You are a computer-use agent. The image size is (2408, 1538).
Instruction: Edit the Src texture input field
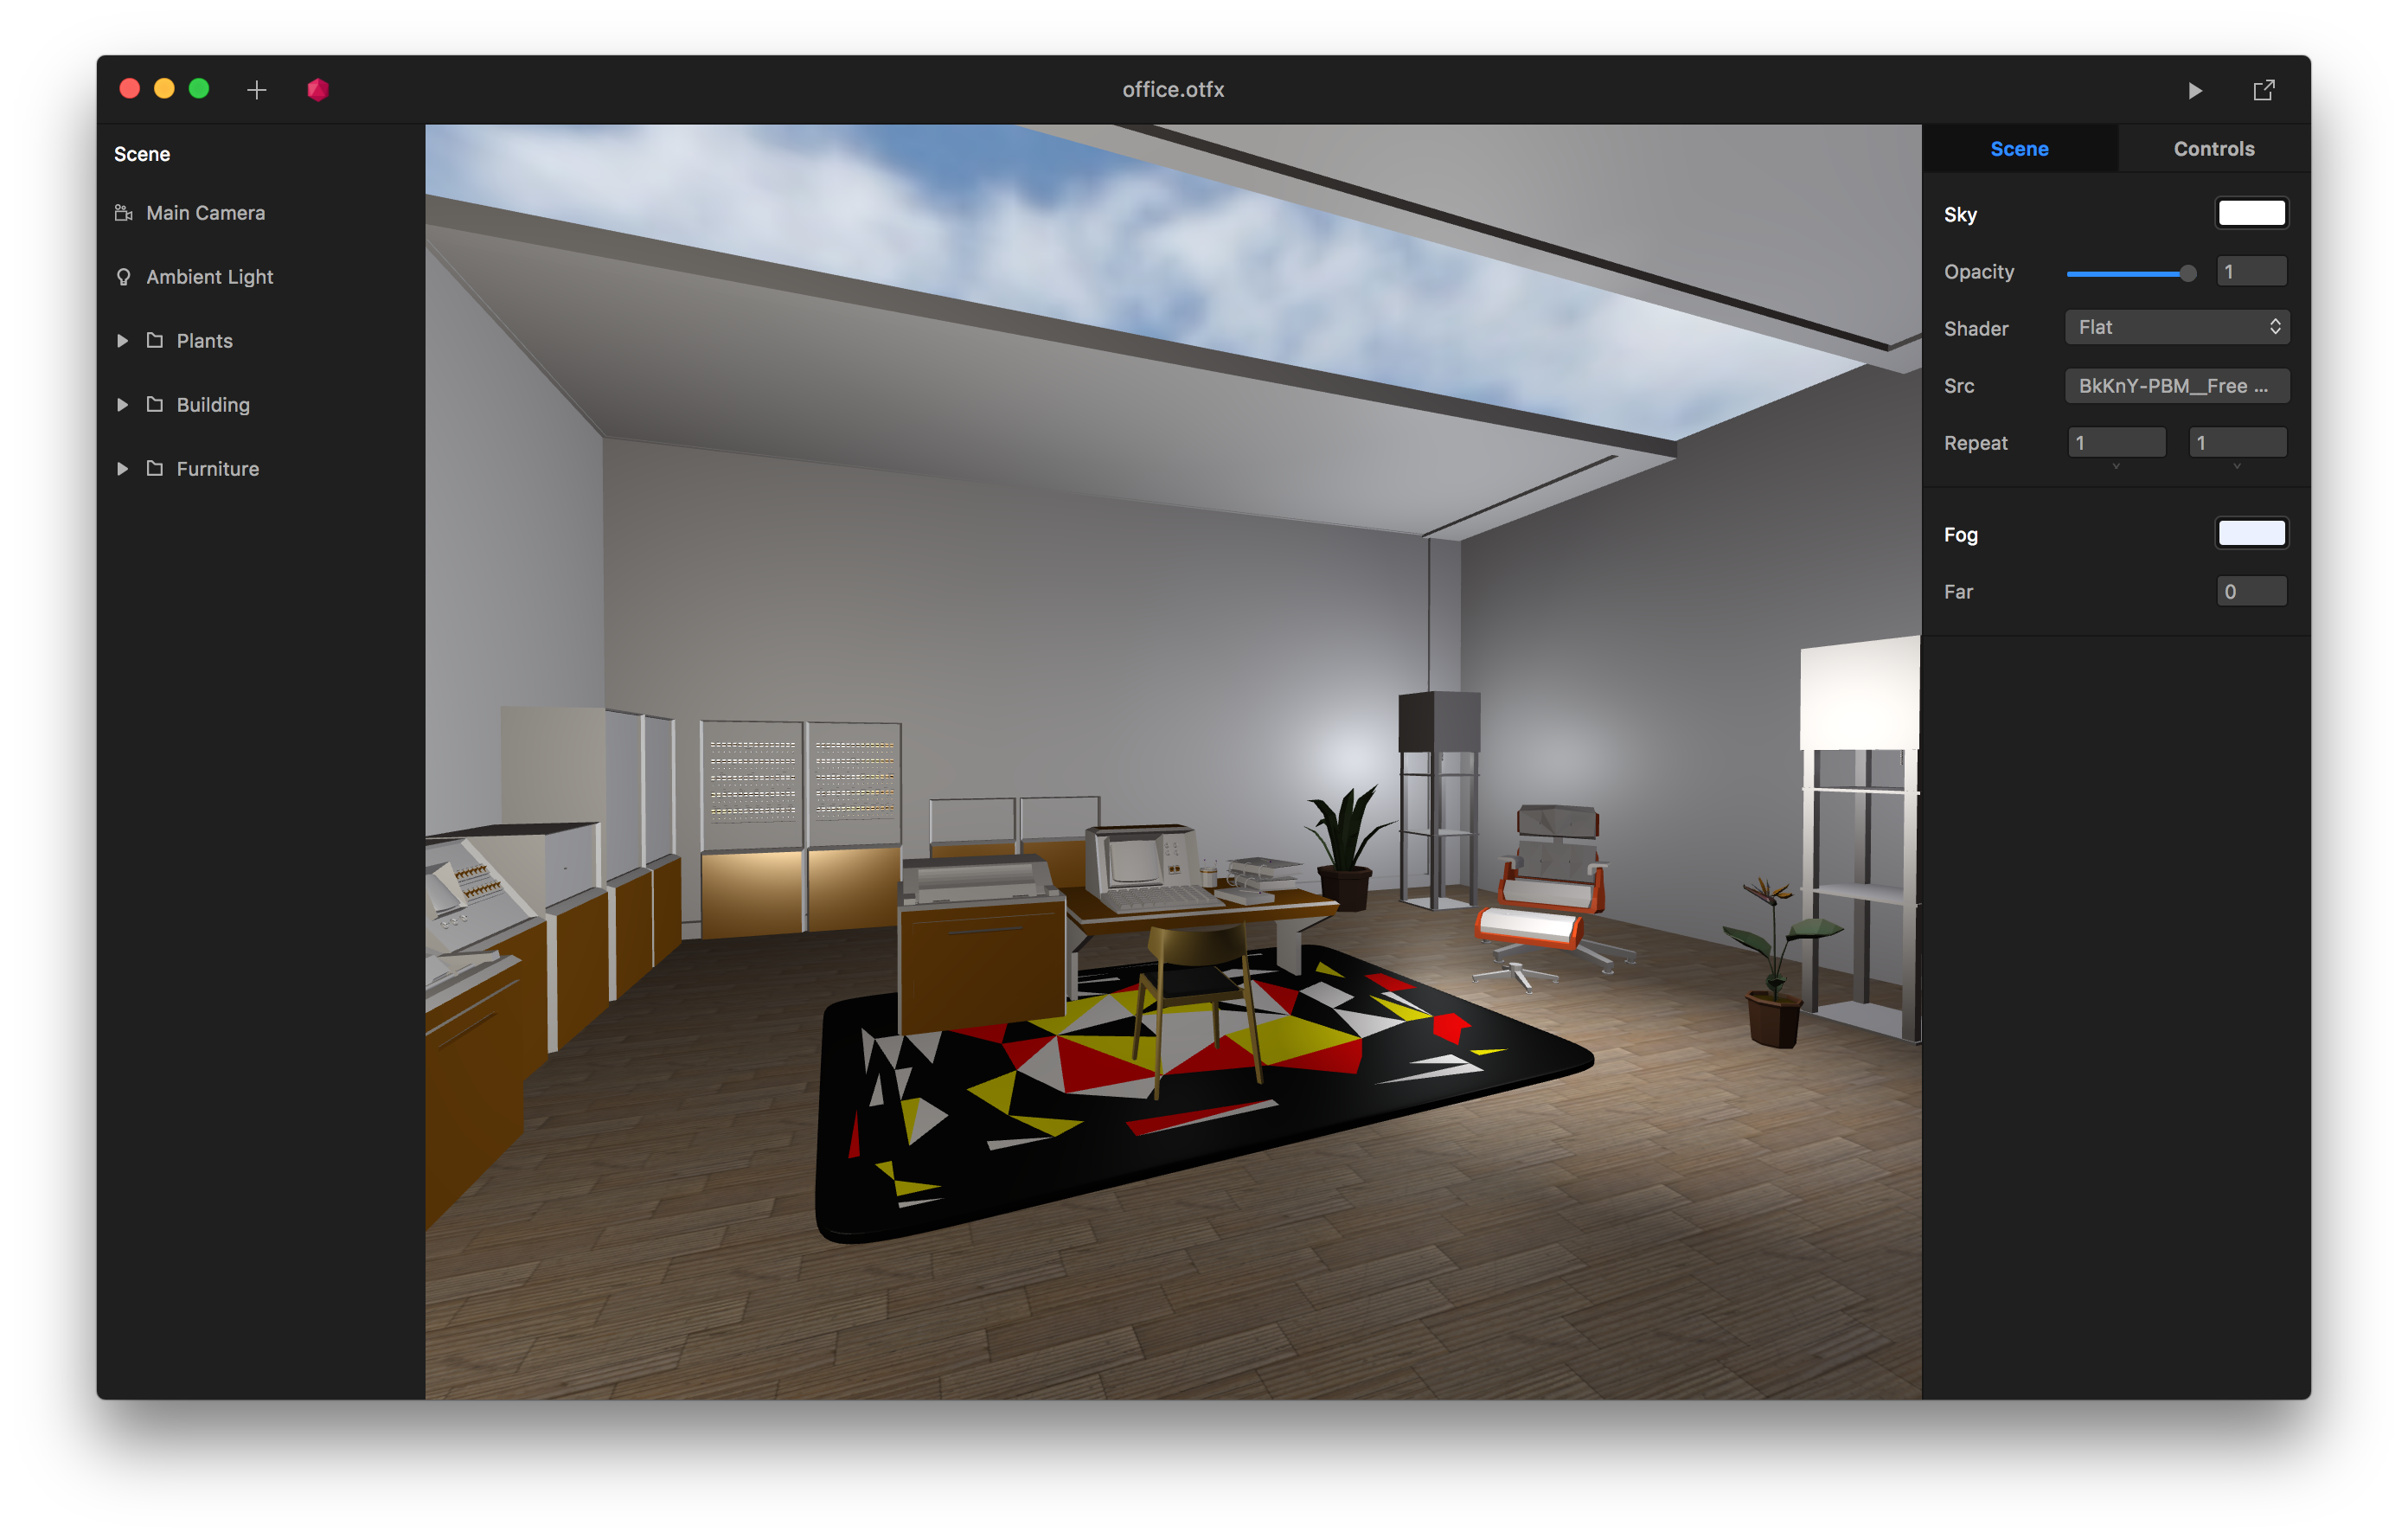click(2176, 384)
